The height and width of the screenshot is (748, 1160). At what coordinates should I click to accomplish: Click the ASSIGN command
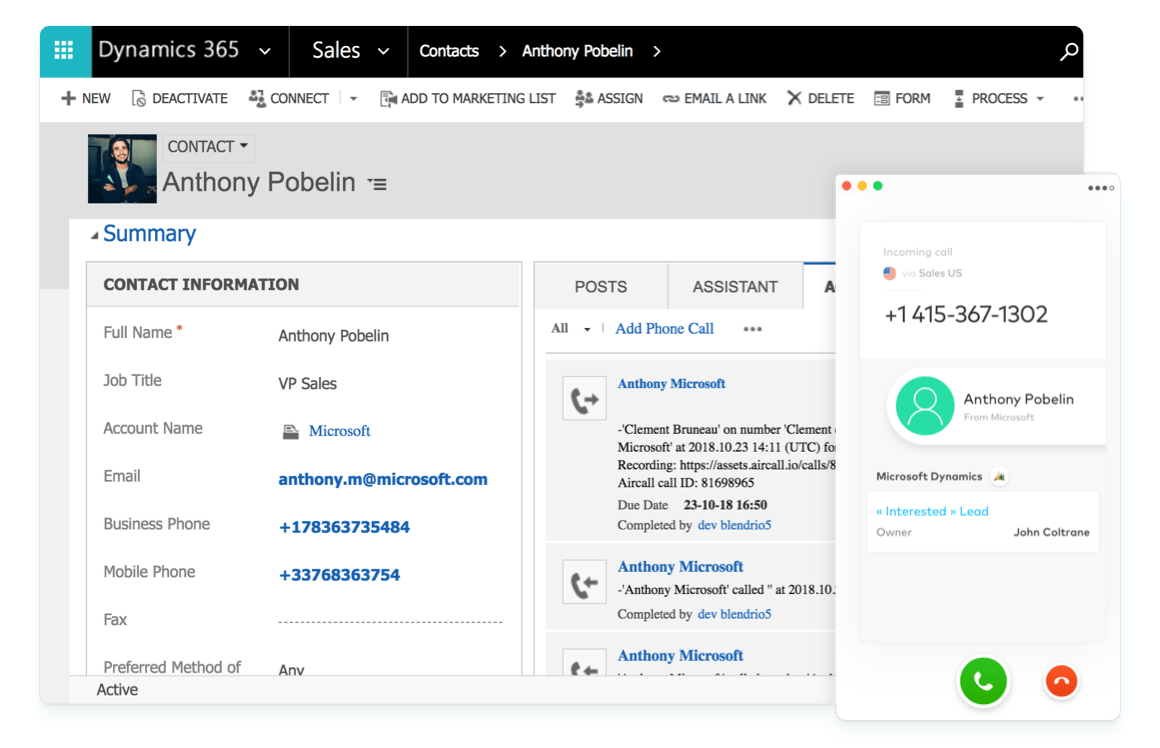[609, 98]
